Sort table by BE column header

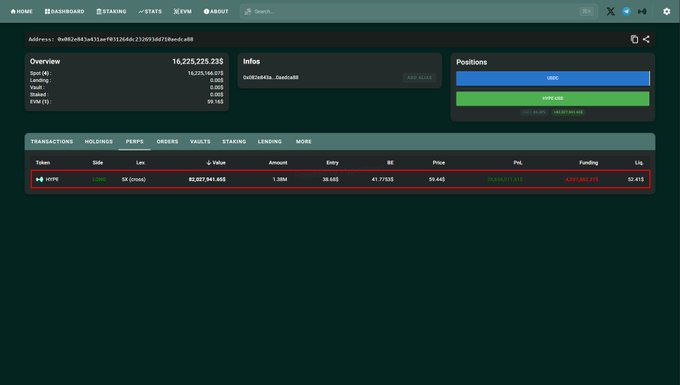tap(390, 163)
